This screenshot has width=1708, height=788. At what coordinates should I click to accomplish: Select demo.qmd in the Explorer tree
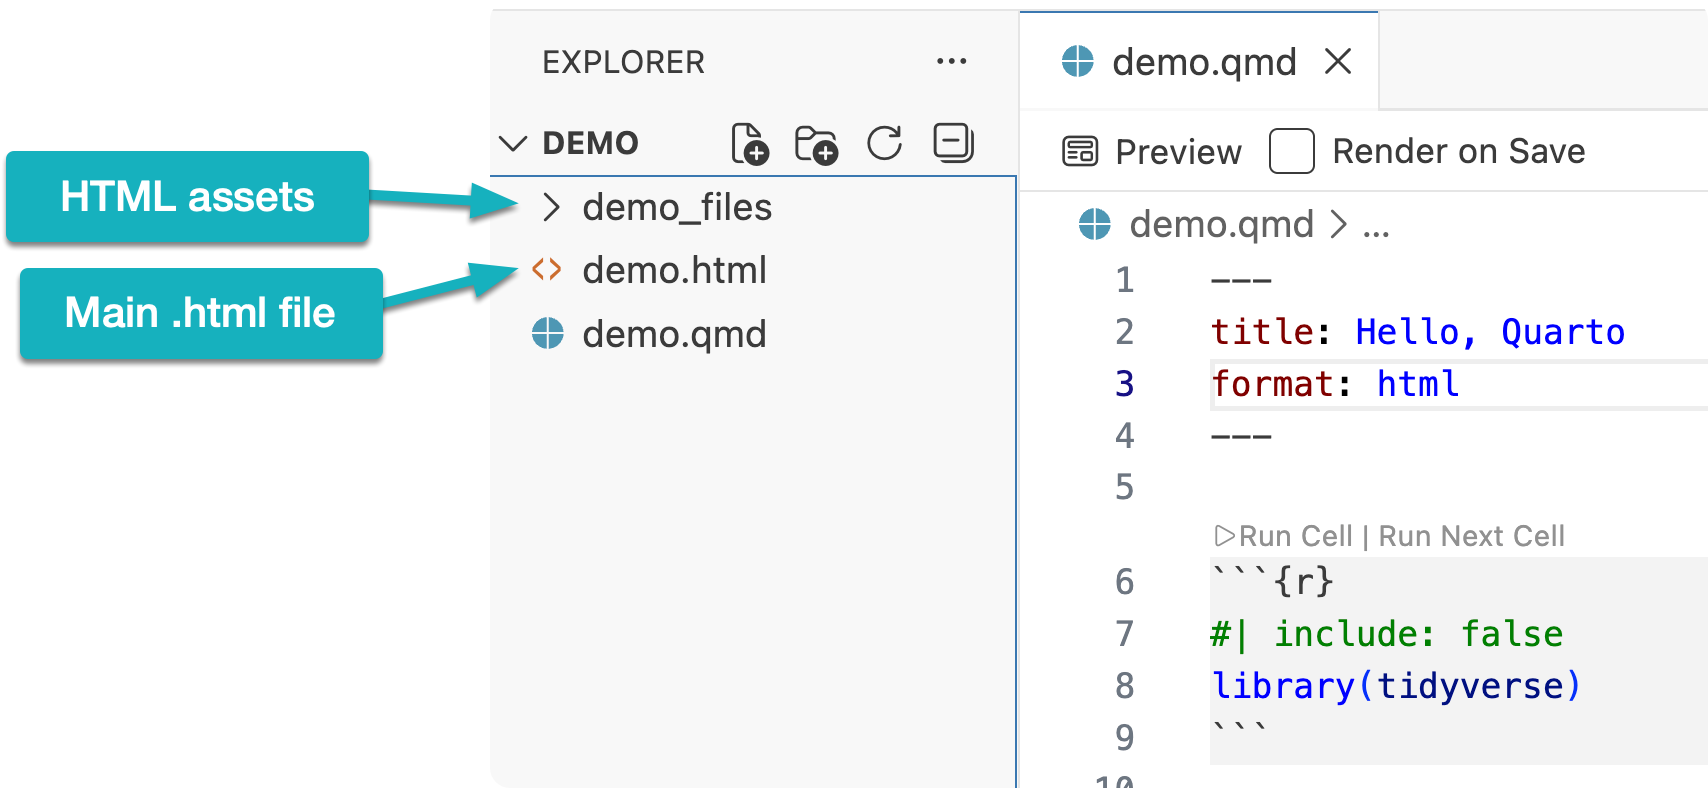click(x=674, y=334)
